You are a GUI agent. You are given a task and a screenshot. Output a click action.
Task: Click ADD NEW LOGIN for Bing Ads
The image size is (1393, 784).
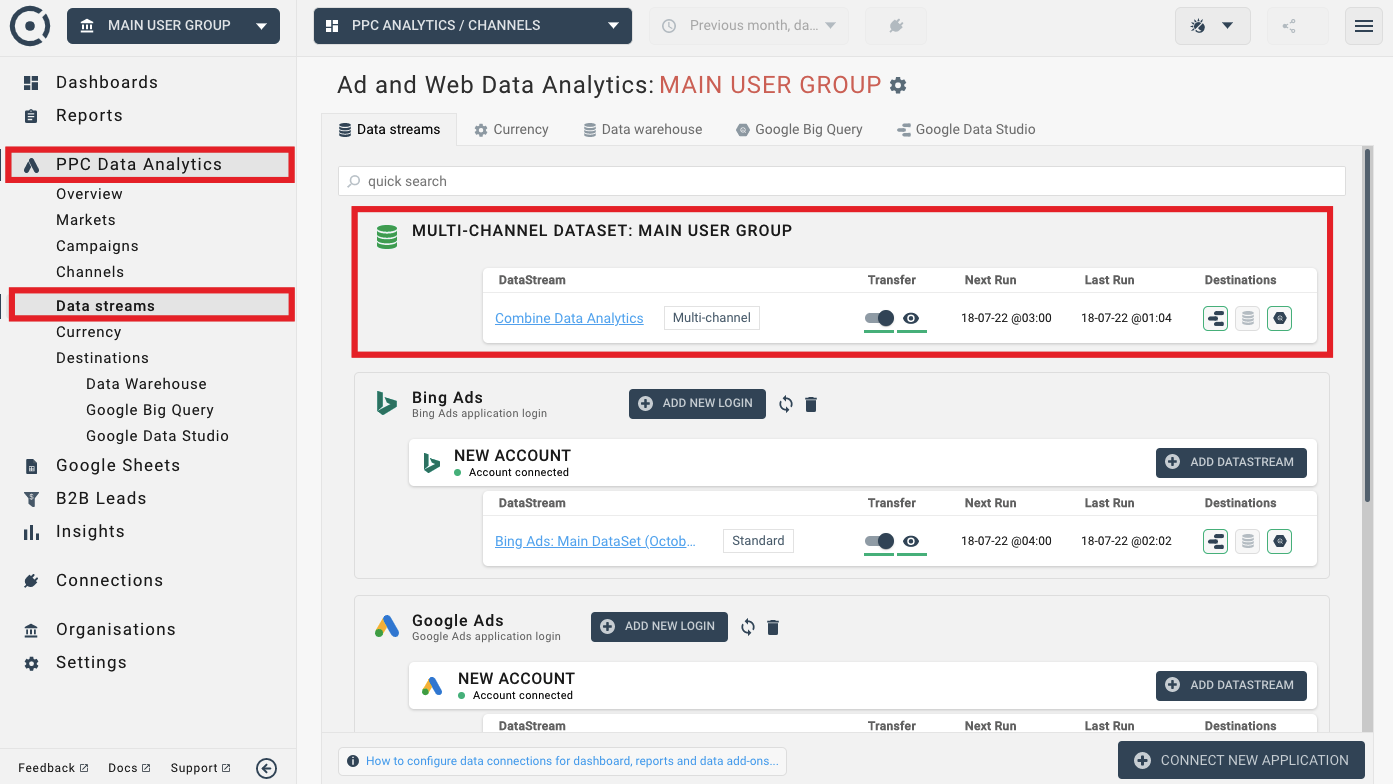[697, 403]
